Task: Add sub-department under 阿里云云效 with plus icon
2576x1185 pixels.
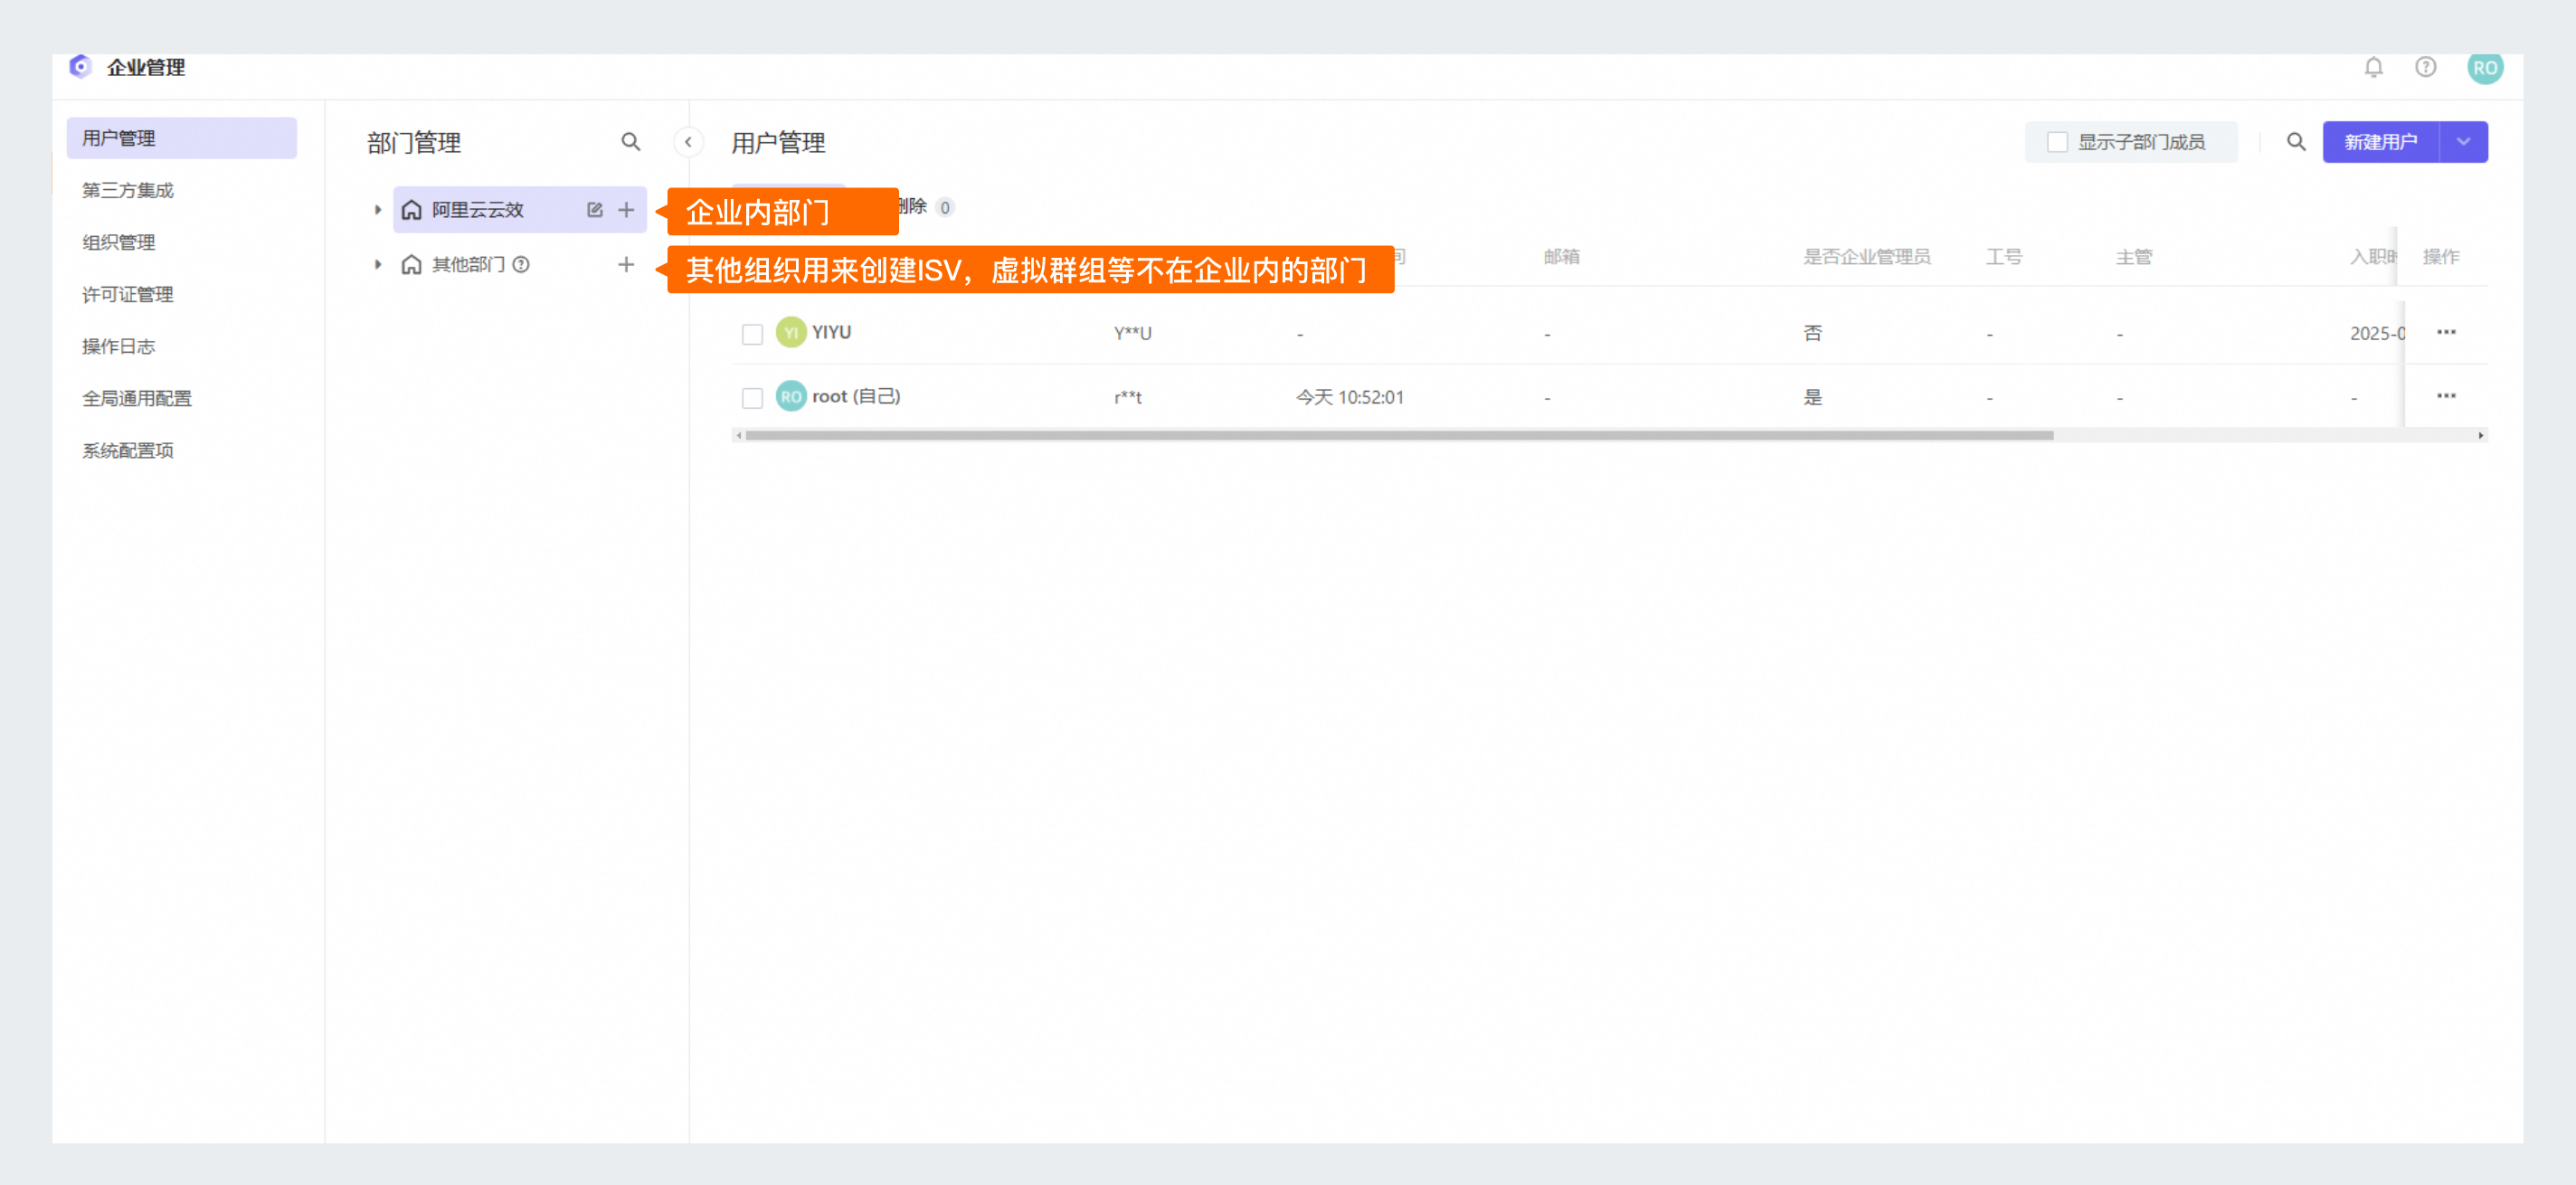Action: (626, 210)
